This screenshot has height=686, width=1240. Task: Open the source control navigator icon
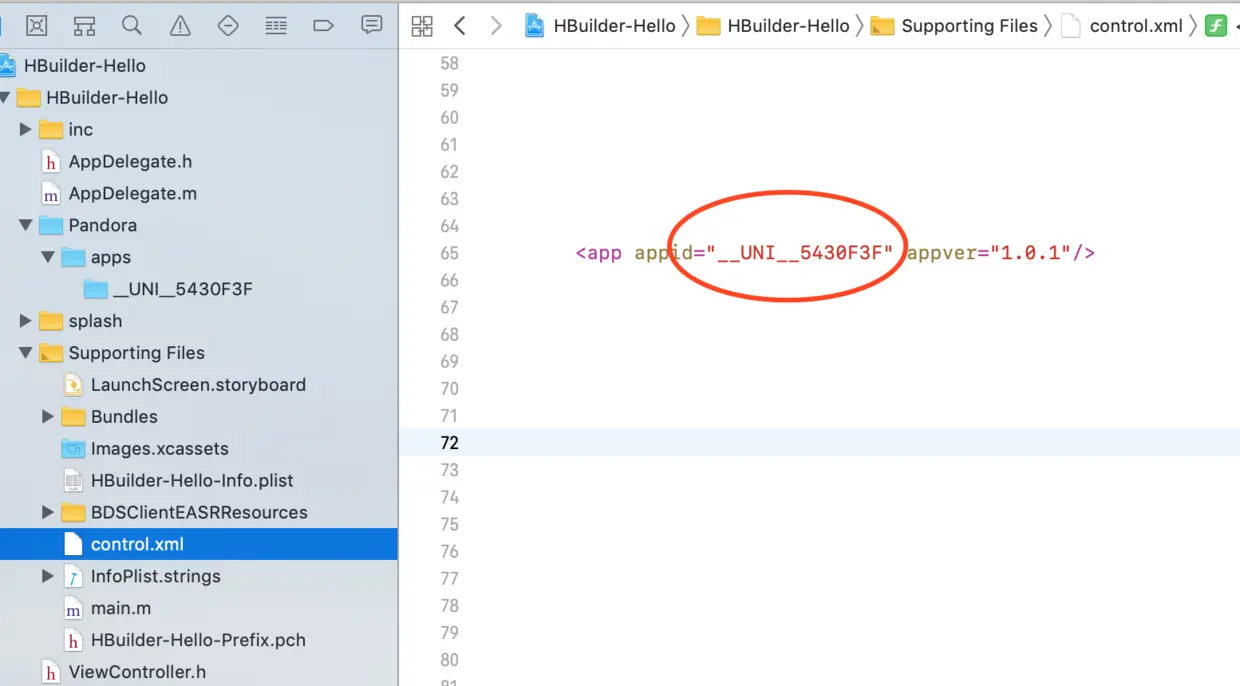pyautogui.click(x=36, y=25)
